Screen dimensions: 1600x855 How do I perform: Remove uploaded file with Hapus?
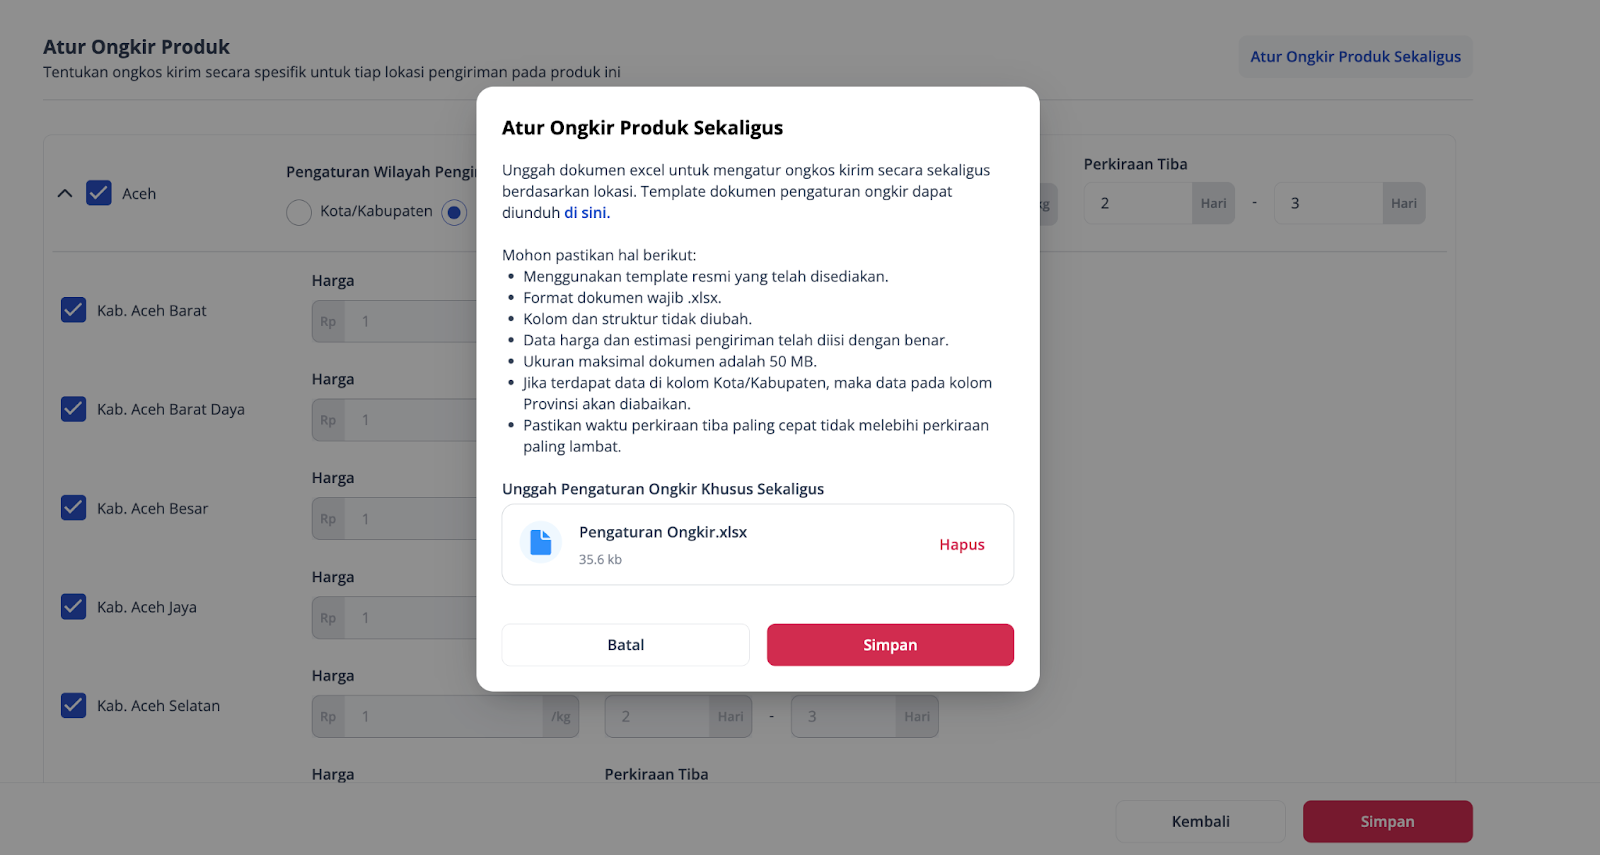(961, 545)
